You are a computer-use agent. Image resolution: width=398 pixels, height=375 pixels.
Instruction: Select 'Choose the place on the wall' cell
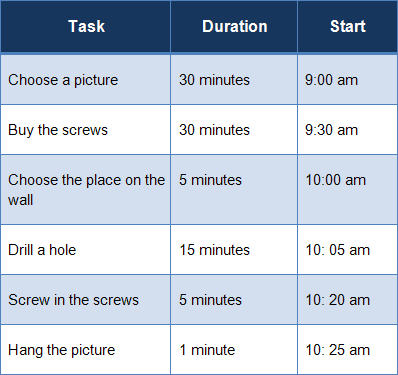pyautogui.click(x=86, y=190)
